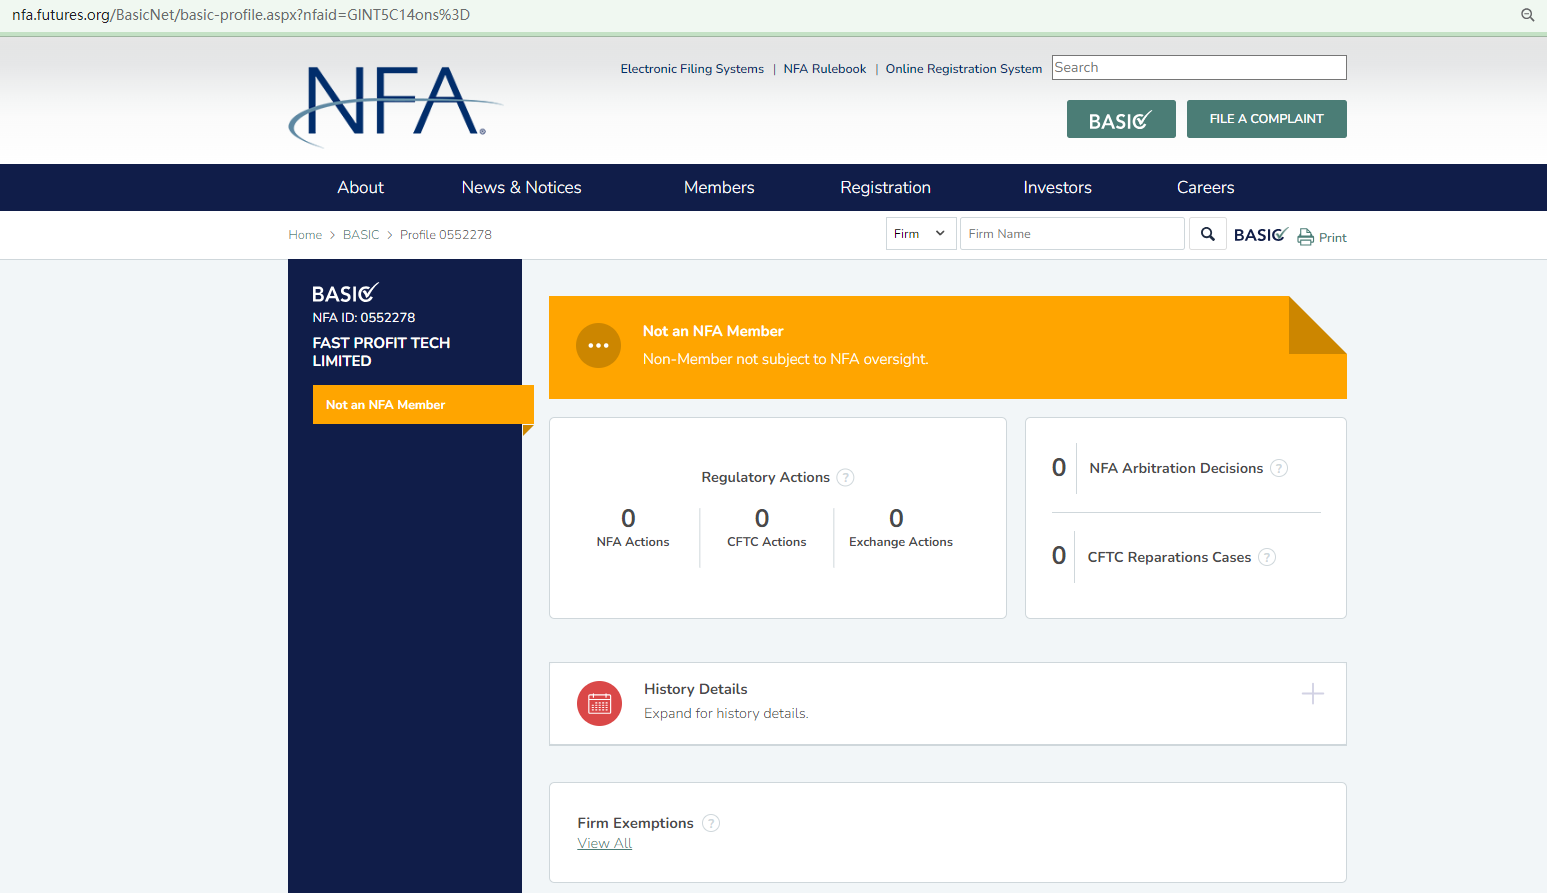1547x893 pixels.
Task: Click the FILE A COMPLAINT button
Action: point(1266,119)
